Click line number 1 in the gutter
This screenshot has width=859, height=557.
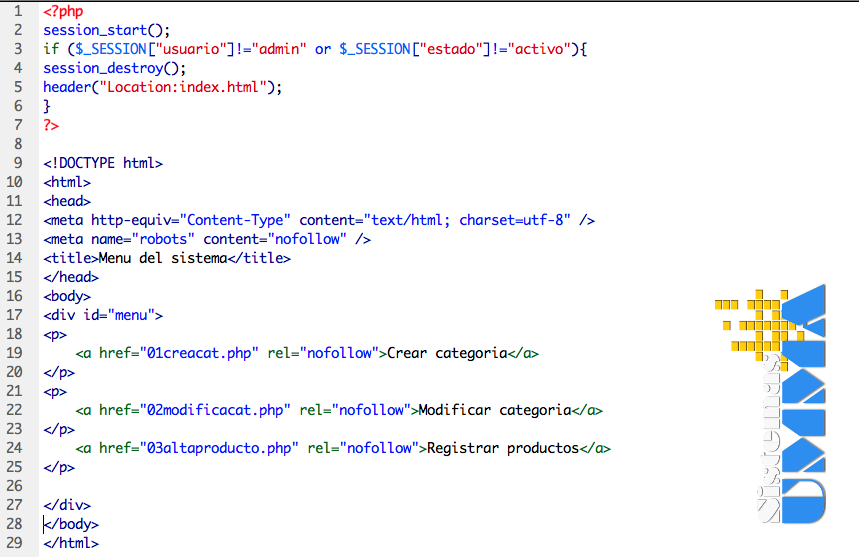coord(17,11)
